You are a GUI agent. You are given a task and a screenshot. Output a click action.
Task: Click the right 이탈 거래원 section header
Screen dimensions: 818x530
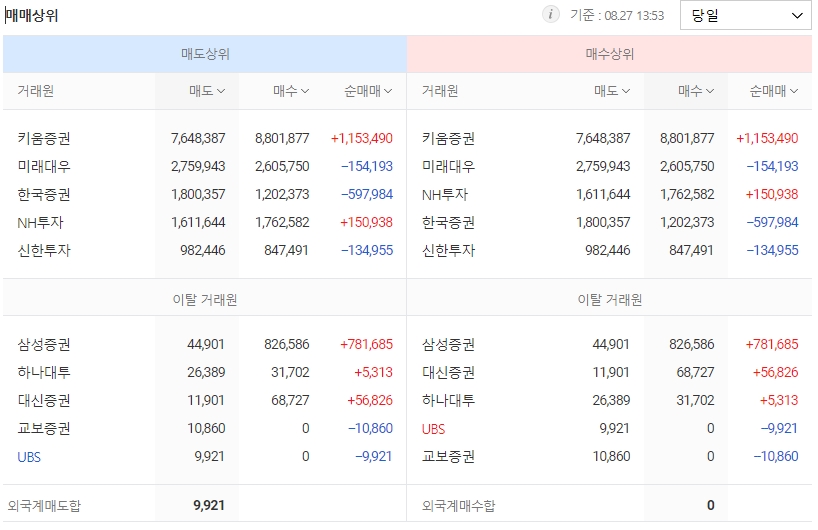coord(609,300)
